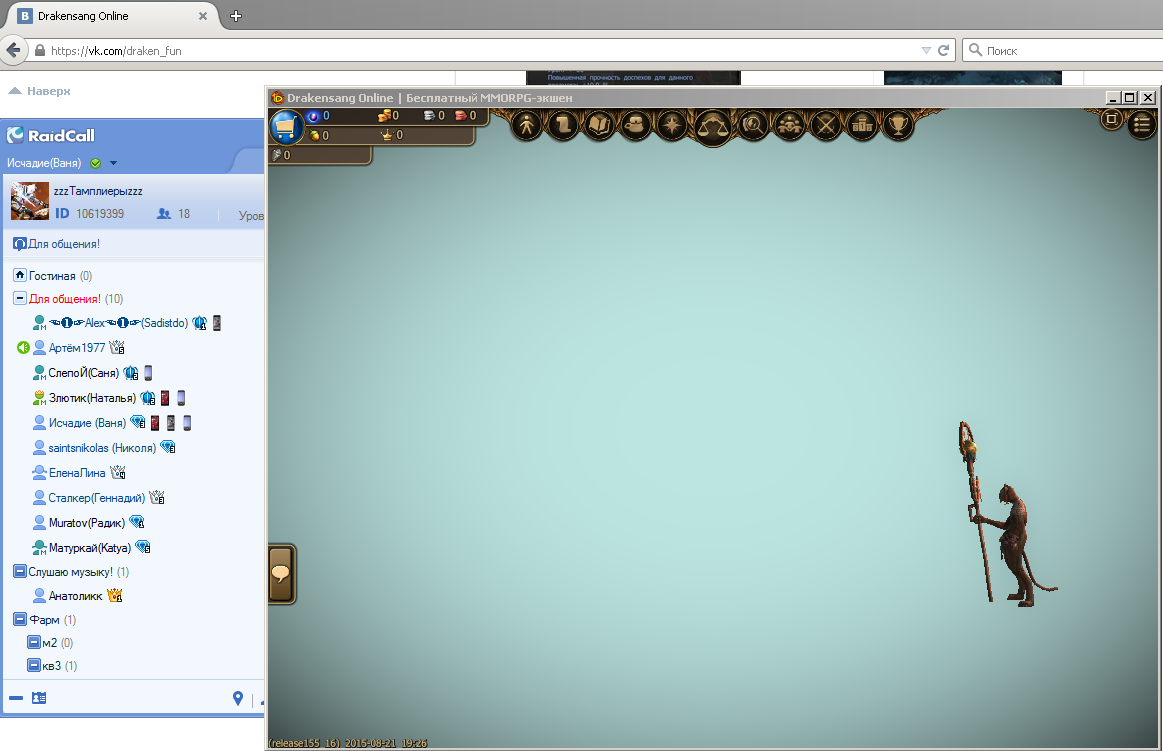1163x751 pixels.
Task: Click the zzzТамплиерыzzz group avatar
Action: point(30,201)
